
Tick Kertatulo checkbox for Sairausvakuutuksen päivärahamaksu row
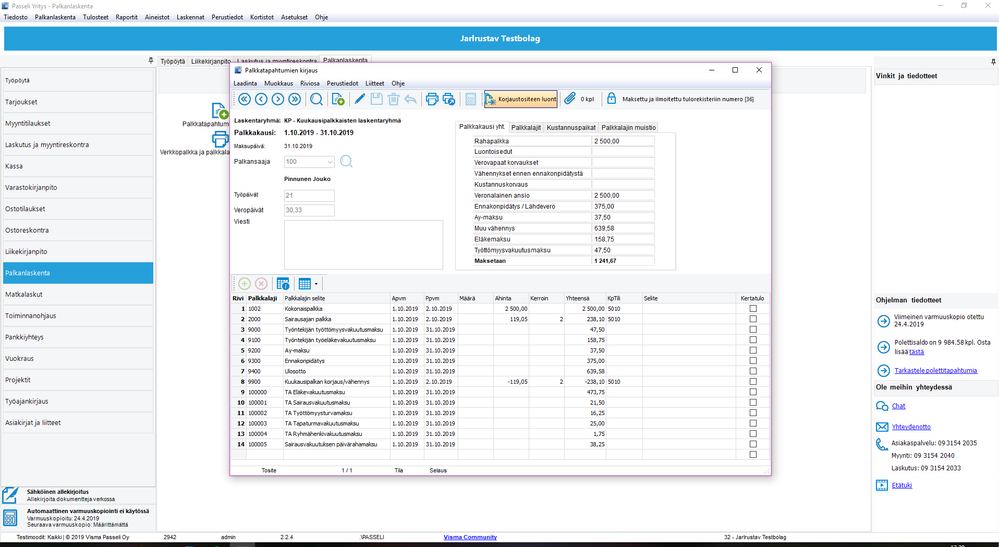click(753, 444)
